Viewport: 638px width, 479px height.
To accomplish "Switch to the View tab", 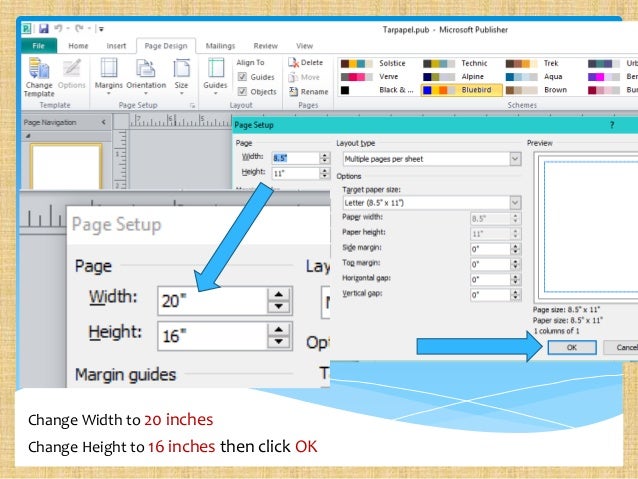I will [x=304, y=46].
